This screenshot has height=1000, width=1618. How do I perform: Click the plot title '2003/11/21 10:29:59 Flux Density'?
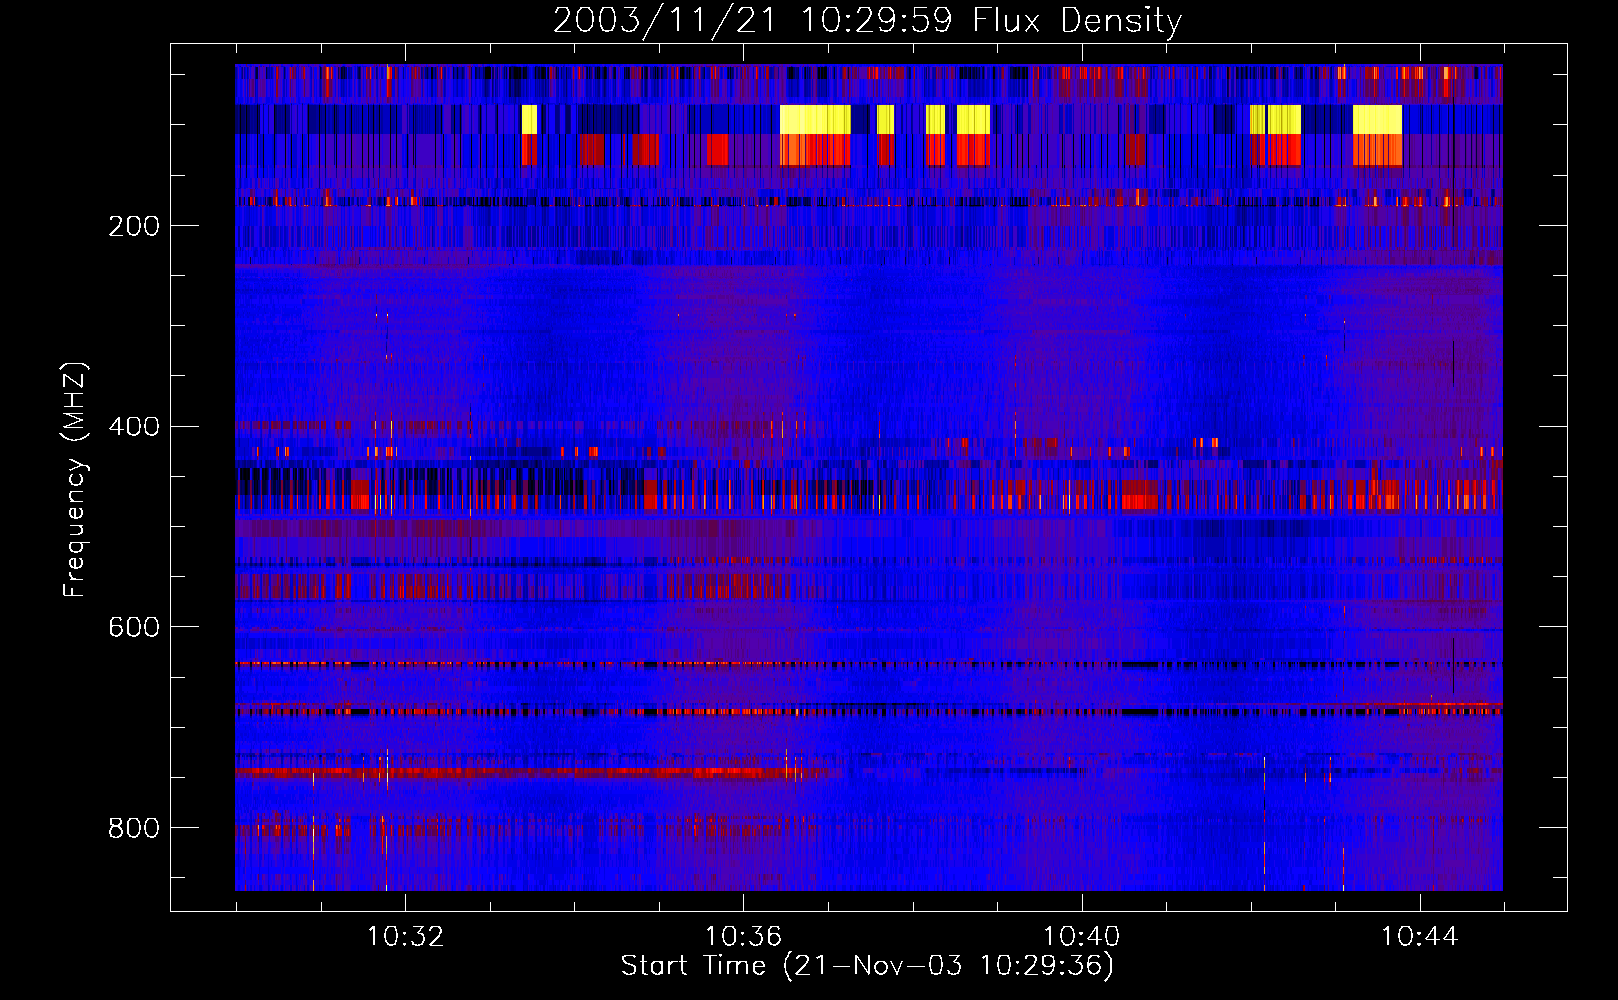(x=867, y=21)
